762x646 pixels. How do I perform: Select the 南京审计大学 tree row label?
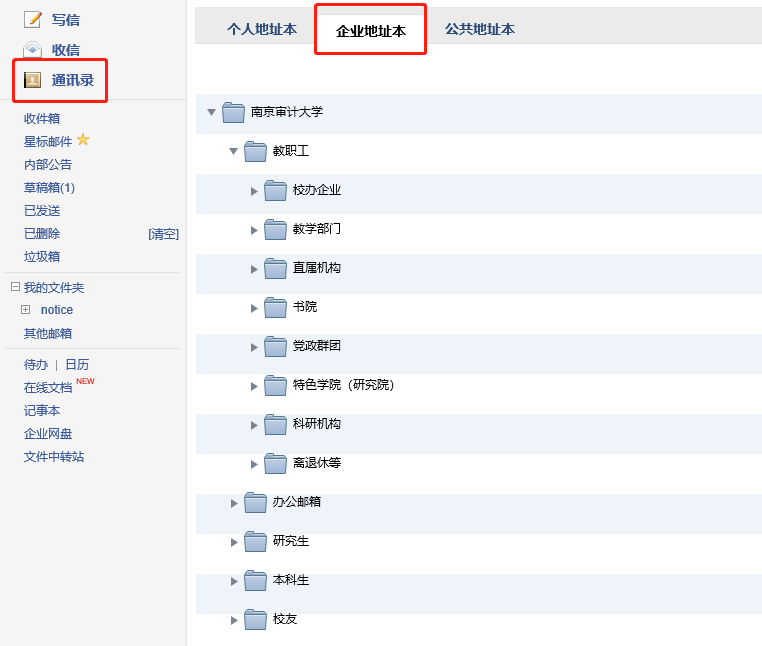point(287,112)
